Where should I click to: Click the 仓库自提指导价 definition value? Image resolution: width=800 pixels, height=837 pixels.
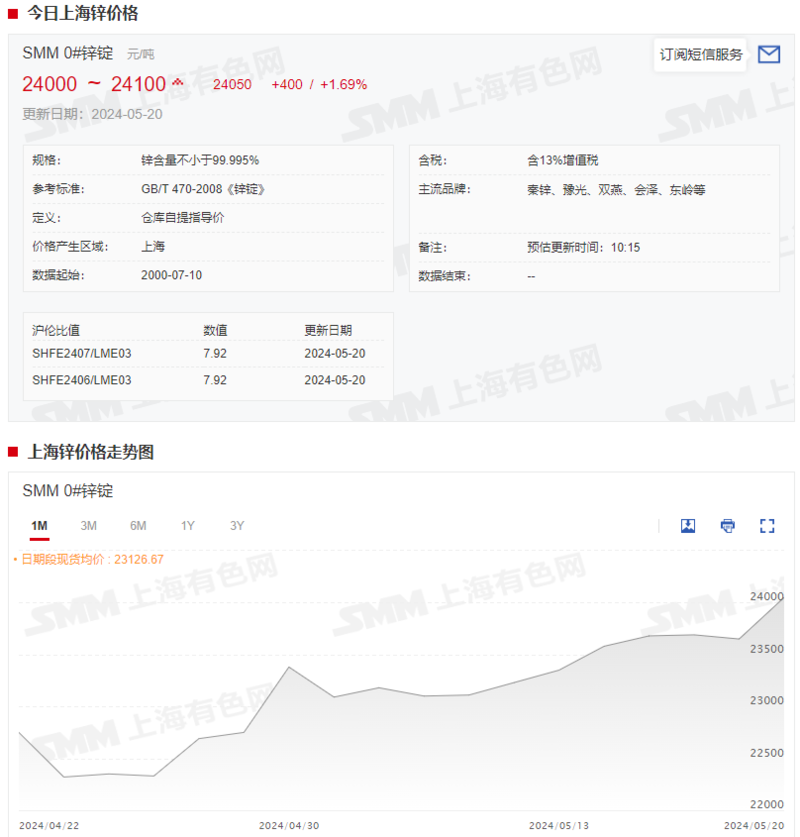point(183,218)
